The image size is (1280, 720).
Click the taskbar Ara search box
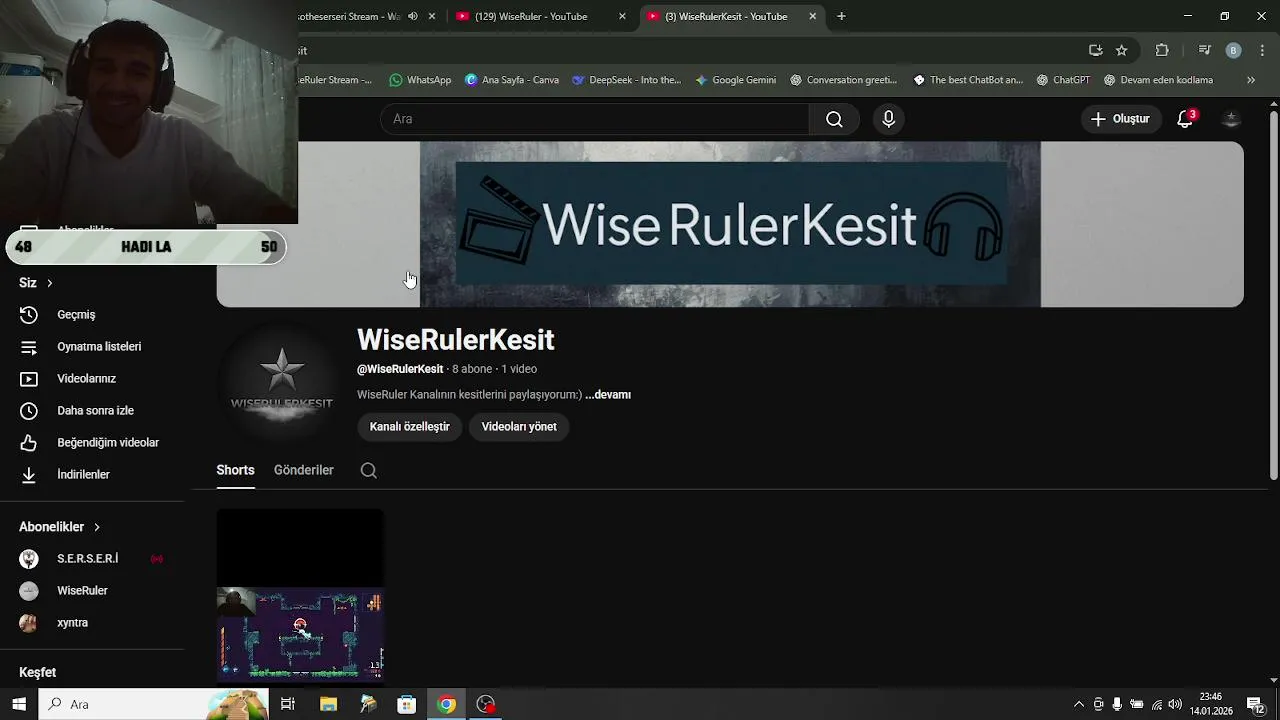[153, 704]
